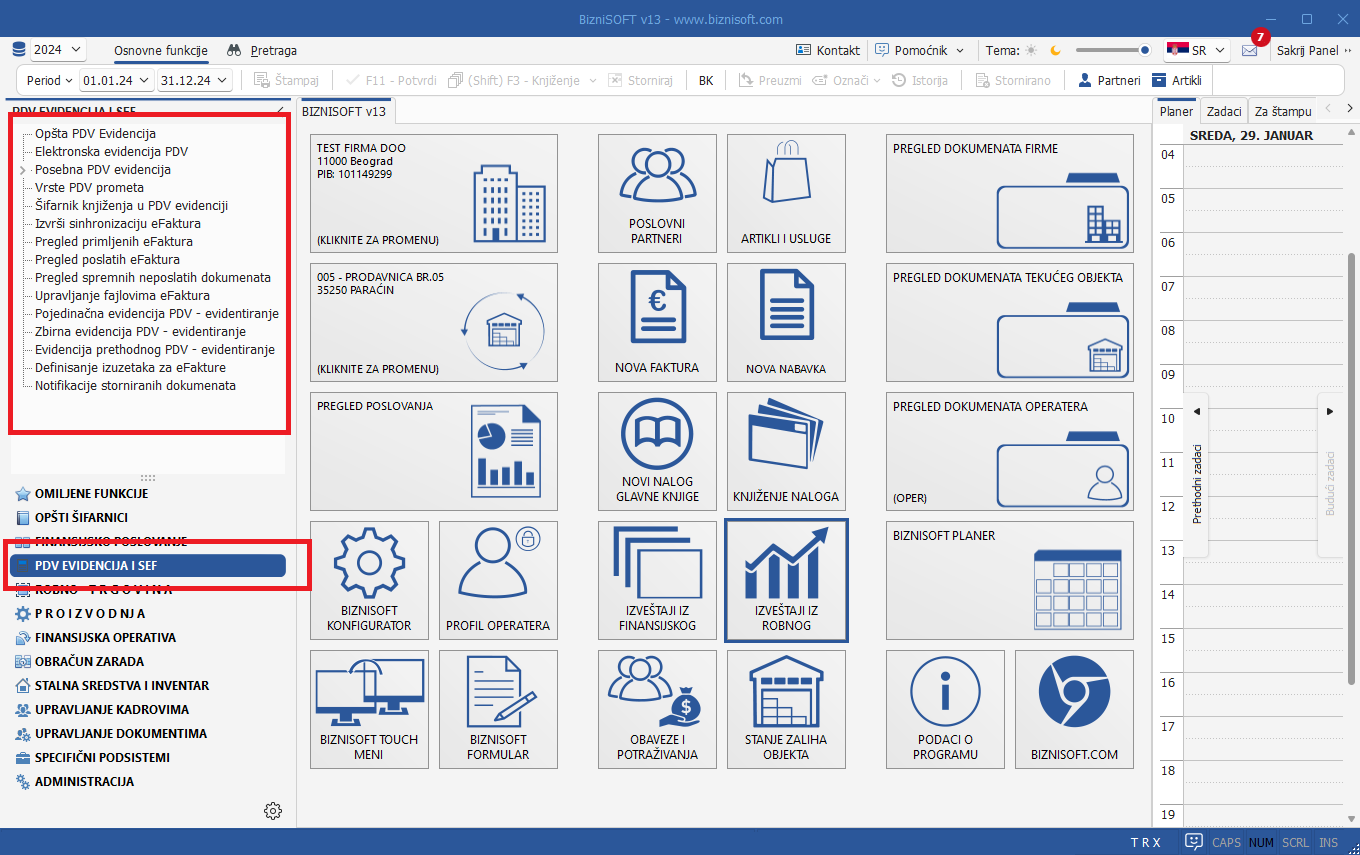Hide the panel with Sakrij Panel
1360x855 pixels.
click(x=1307, y=50)
